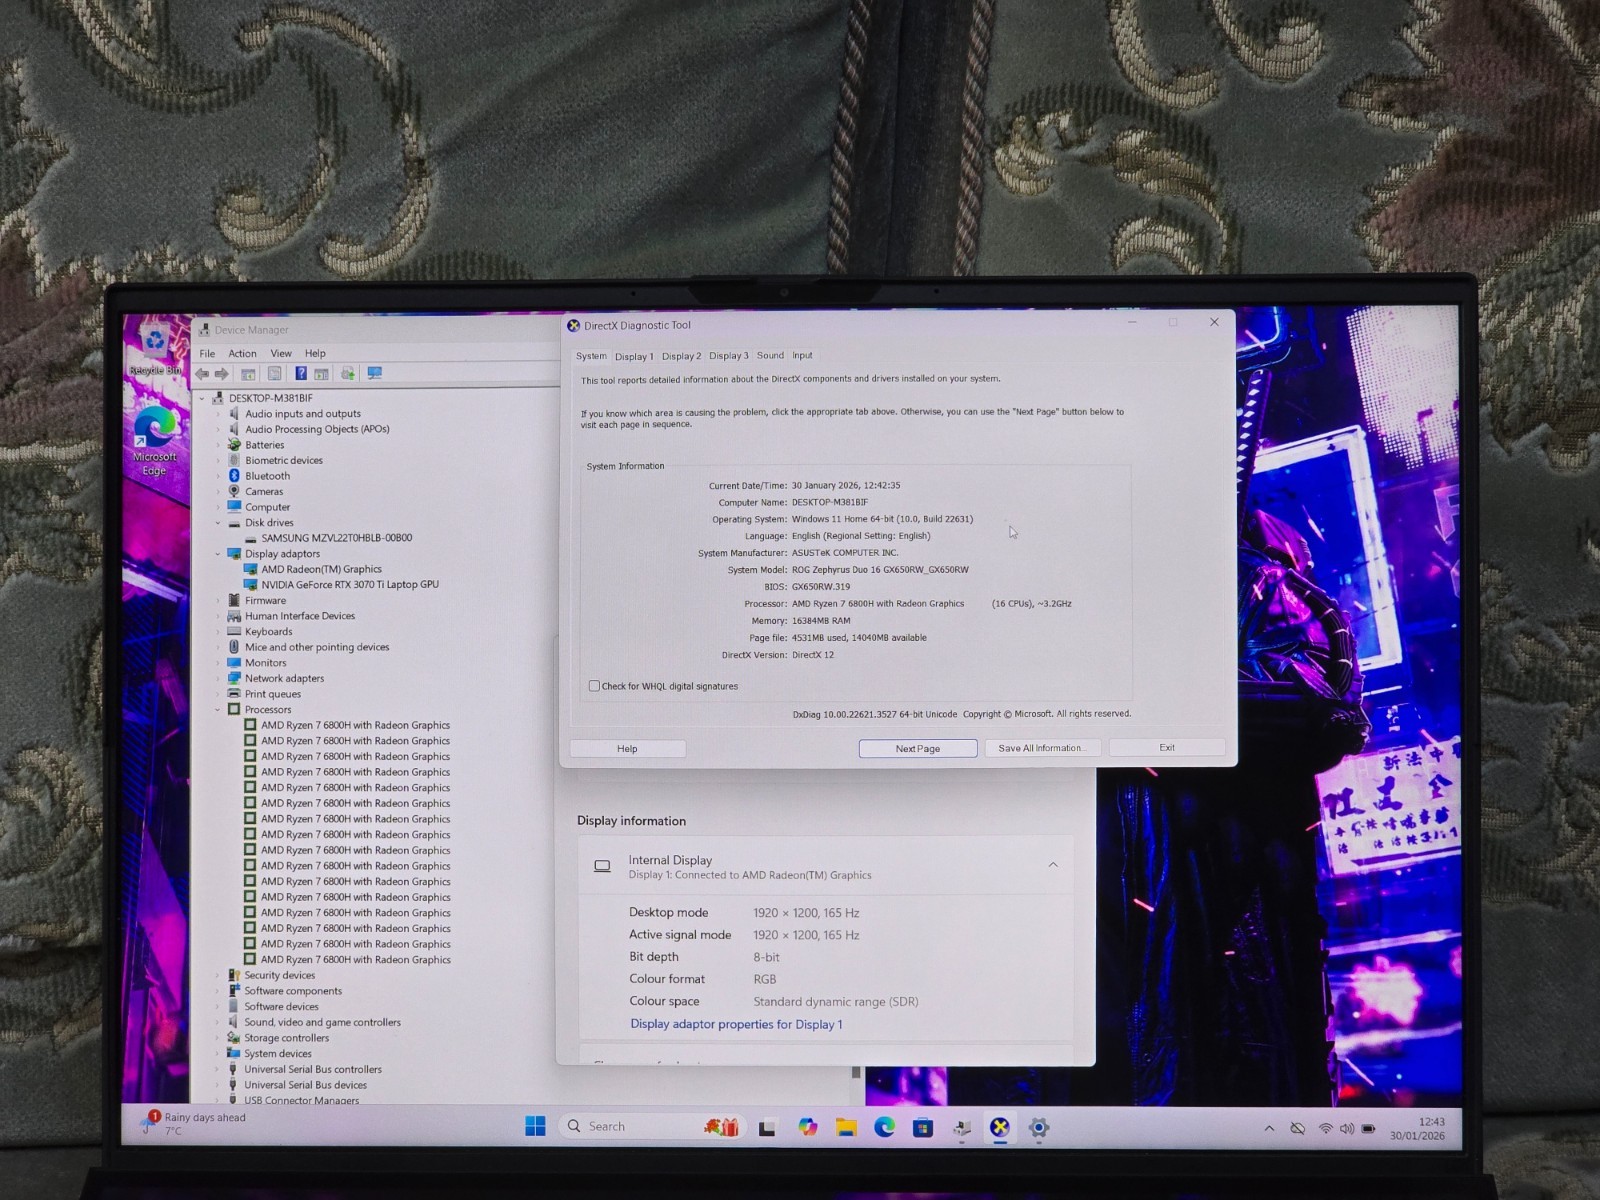Image resolution: width=1600 pixels, height=1200 pixels.
Task: Collapse the DESKTOP-M381BIF root node
Action: 202,398
